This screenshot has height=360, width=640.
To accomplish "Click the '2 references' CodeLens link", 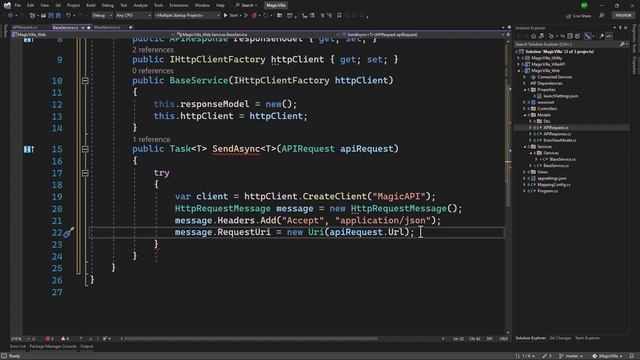I will pyautogui.click(x=153, y=50).
